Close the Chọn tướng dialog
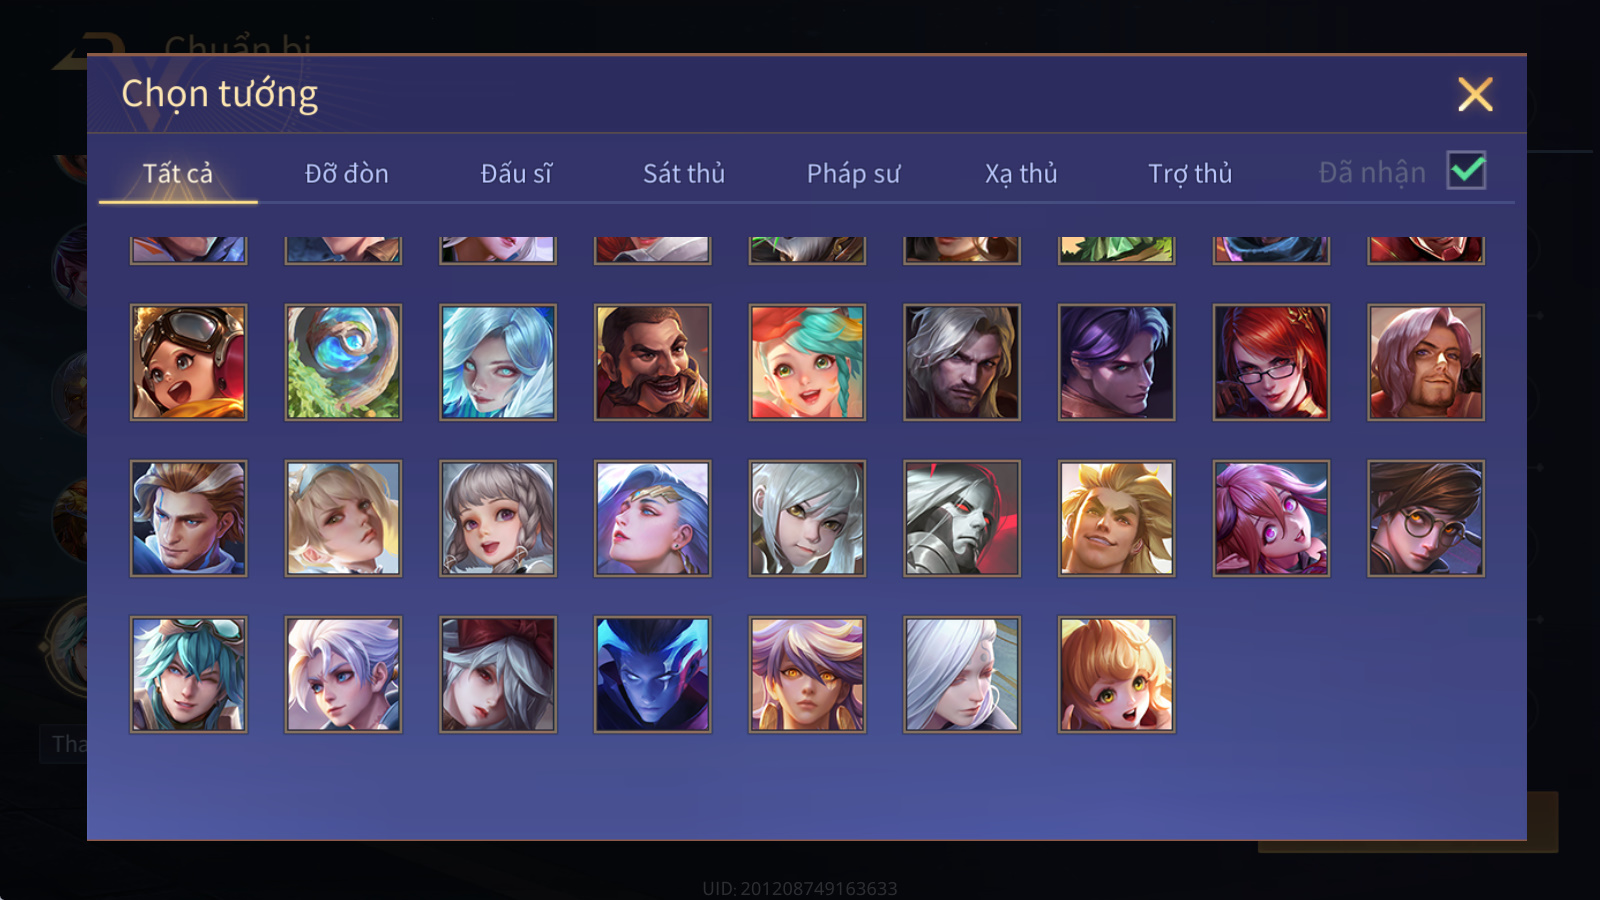1600x900 pixels. [x=1475, y=94]
